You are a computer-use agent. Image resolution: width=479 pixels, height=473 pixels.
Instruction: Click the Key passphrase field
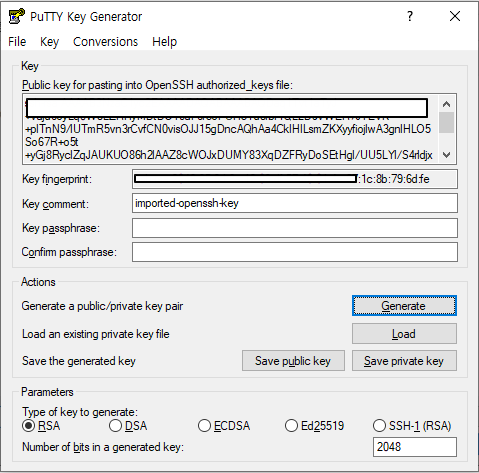295,228
